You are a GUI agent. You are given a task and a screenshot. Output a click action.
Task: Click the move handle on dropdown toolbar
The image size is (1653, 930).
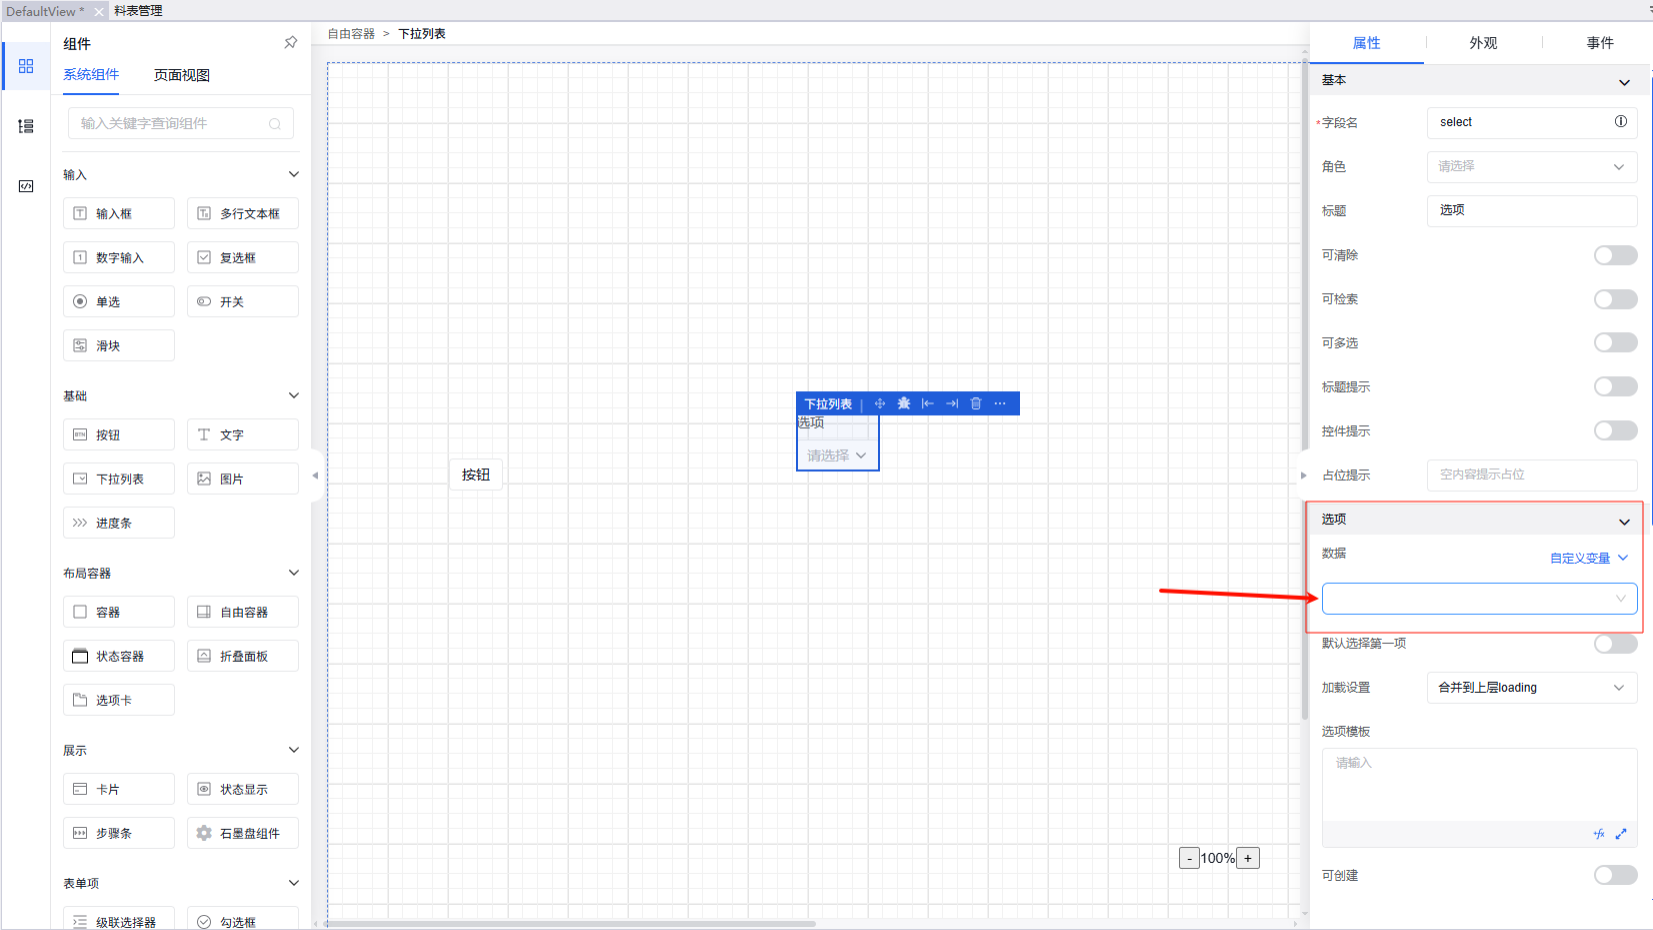click(x=880, y=404)
